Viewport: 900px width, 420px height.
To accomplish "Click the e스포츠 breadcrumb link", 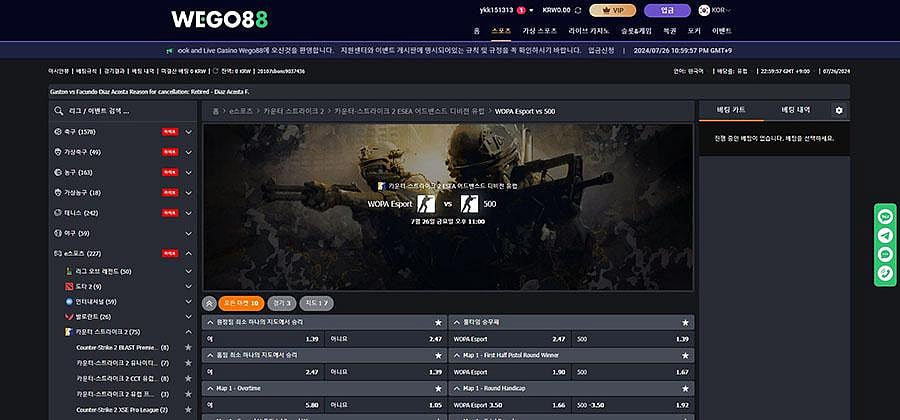I will click(241, 111).
